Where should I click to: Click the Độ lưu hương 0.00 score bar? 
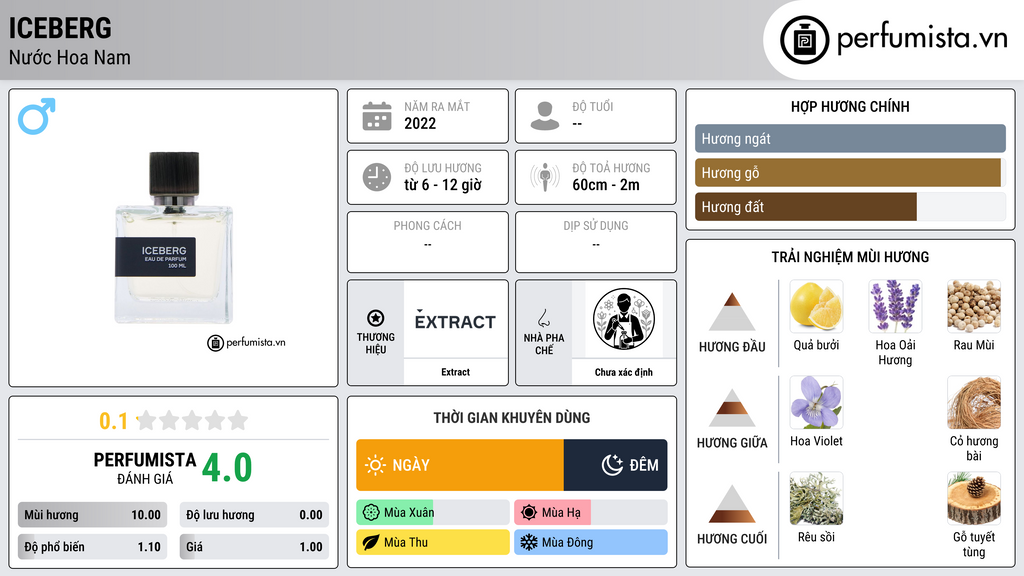coord(254,515)
